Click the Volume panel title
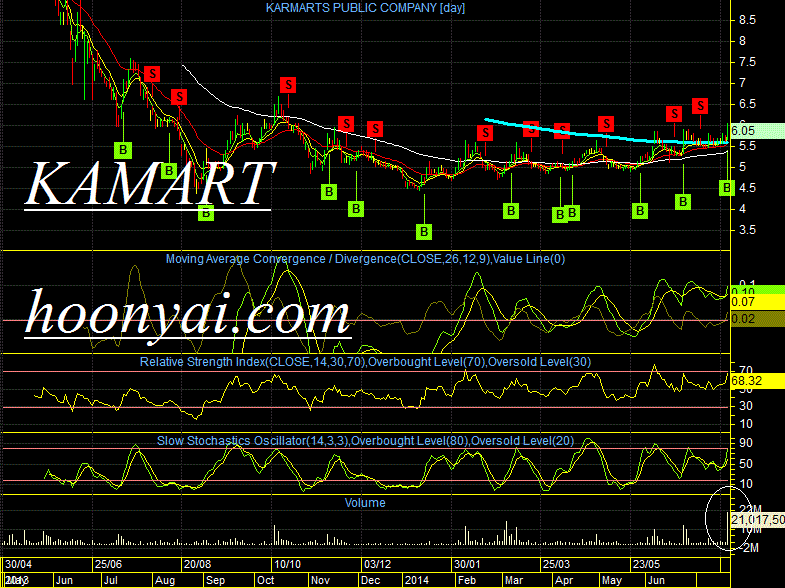This screenshot has width=785, height=588. coord(365,503)
